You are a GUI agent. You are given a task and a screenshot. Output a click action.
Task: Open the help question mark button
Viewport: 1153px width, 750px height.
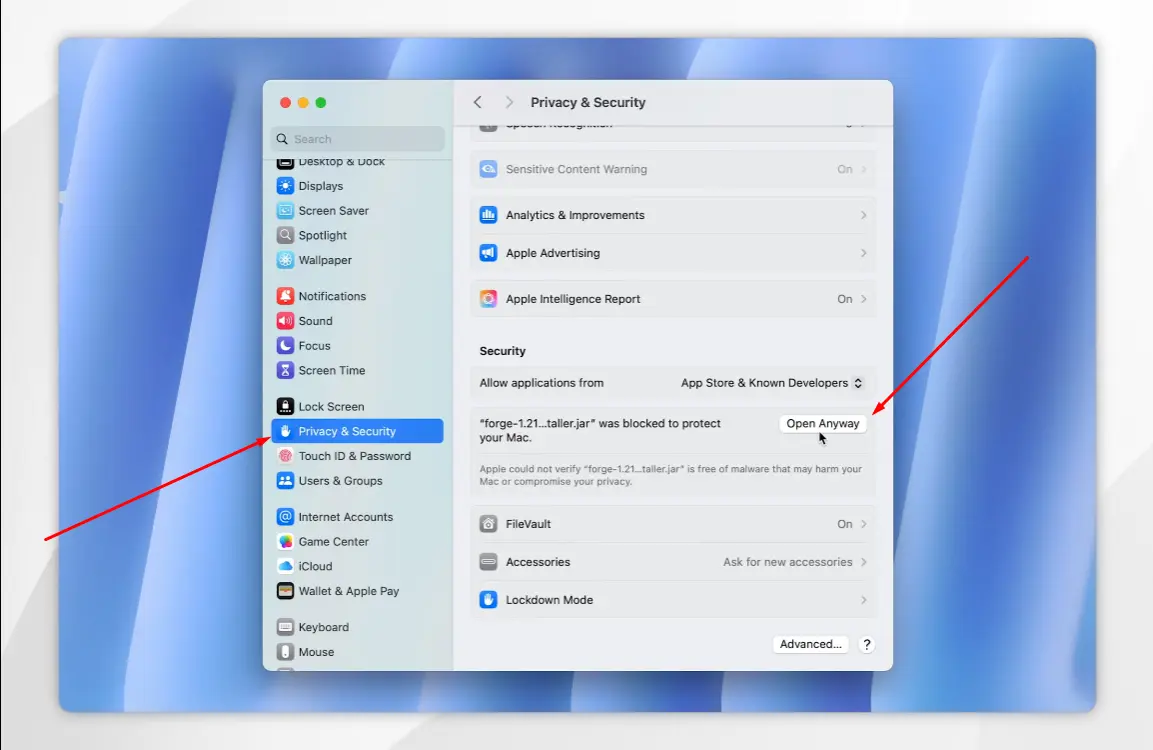tap(867, 644)
